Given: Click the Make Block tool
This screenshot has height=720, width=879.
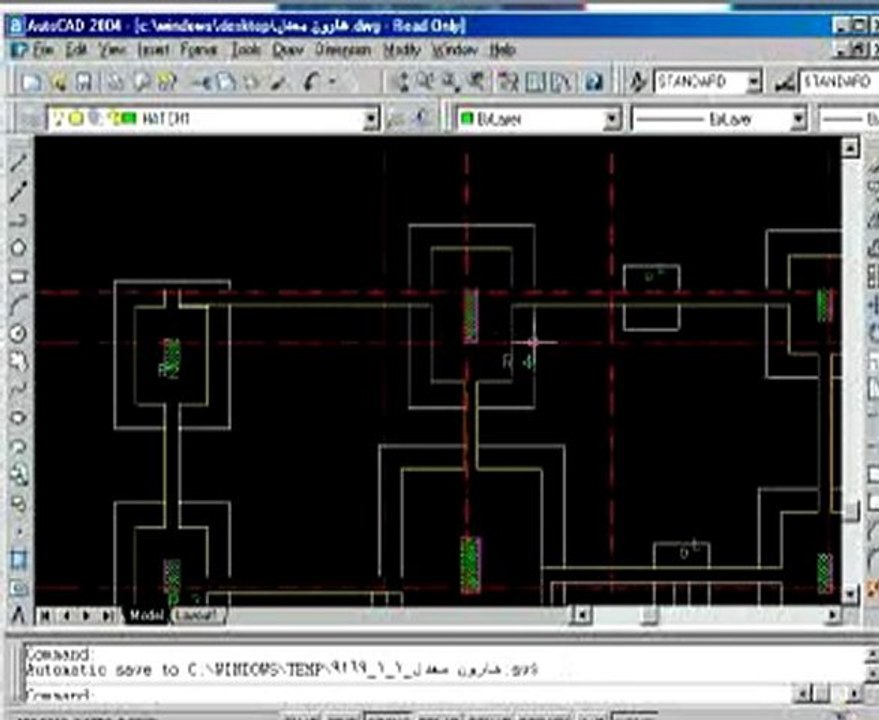Looking at the screenshot, I should coord(18,503).
